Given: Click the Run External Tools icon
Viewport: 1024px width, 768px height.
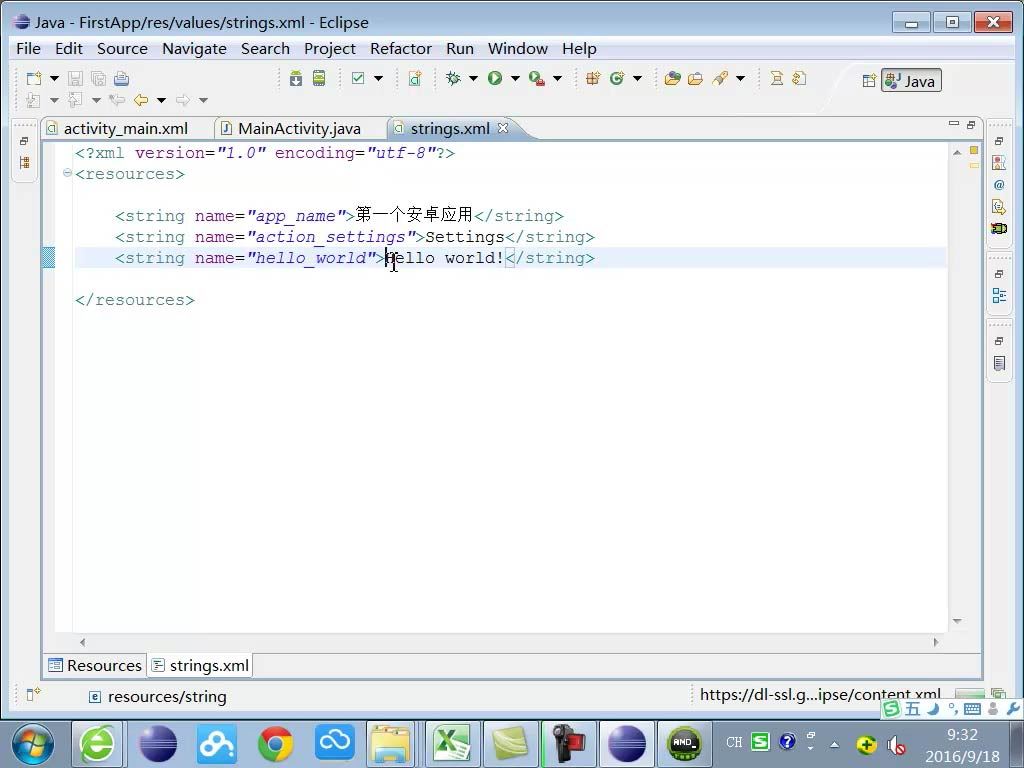Looking at the screenshot, I should click(x=537, y=78).
